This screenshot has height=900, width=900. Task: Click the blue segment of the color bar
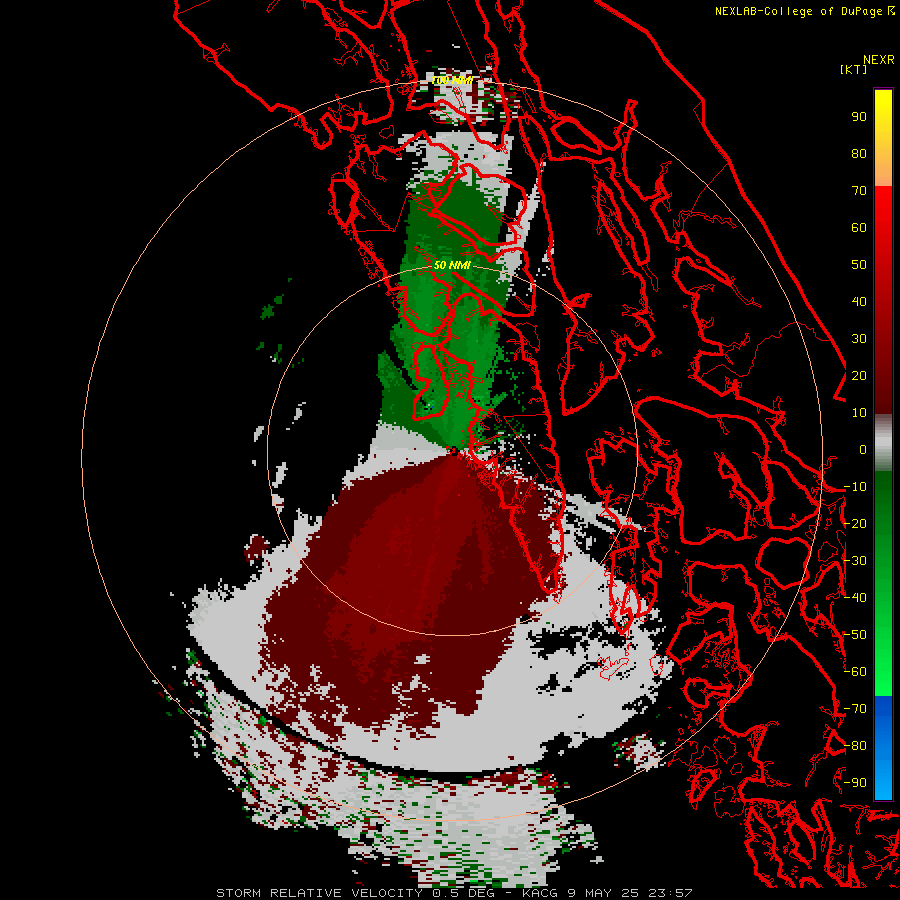click(883, 747)
